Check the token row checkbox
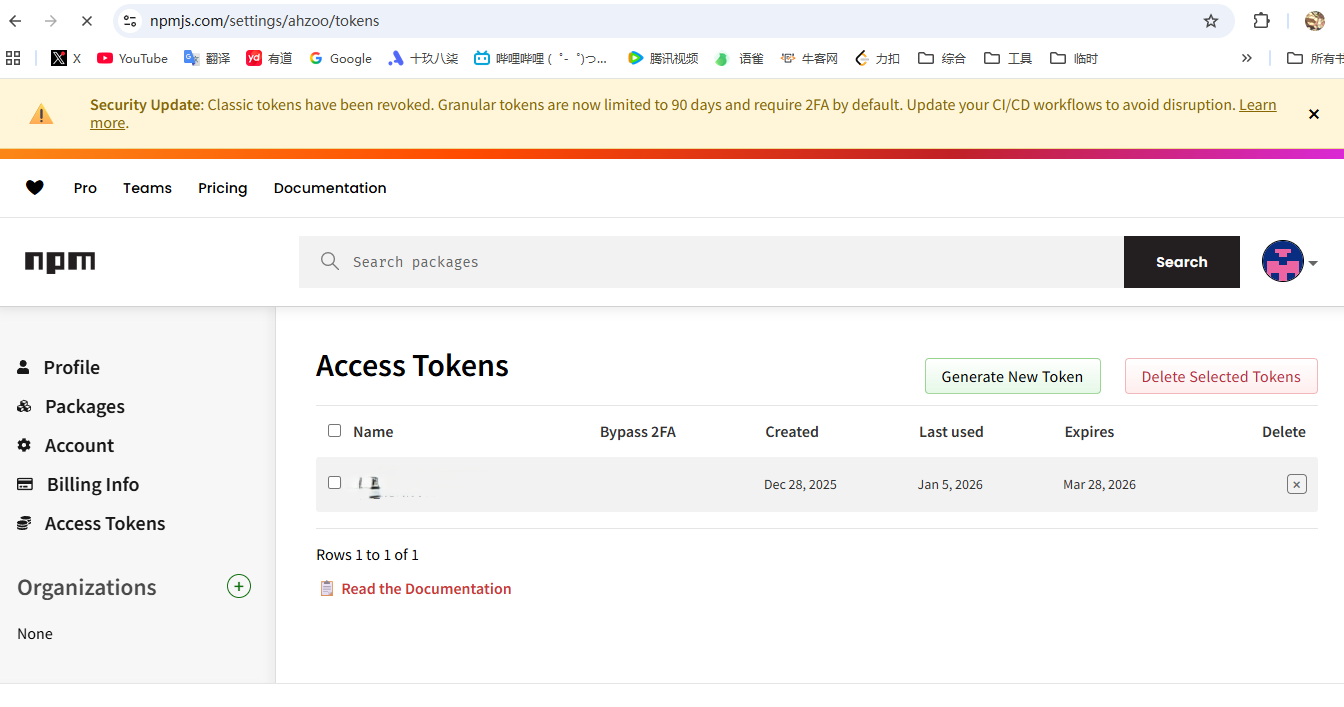This screenshot has height=707, width=1344. [334, 483]
